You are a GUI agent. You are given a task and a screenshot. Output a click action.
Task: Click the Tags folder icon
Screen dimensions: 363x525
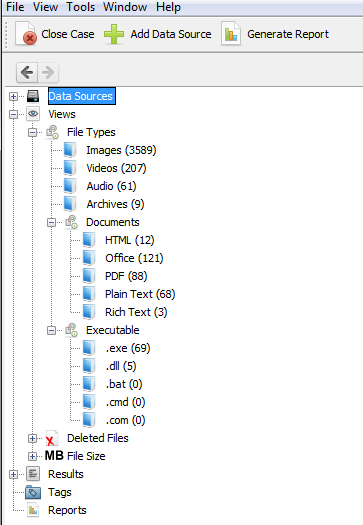pyautogui.click(x=33, y=492)
